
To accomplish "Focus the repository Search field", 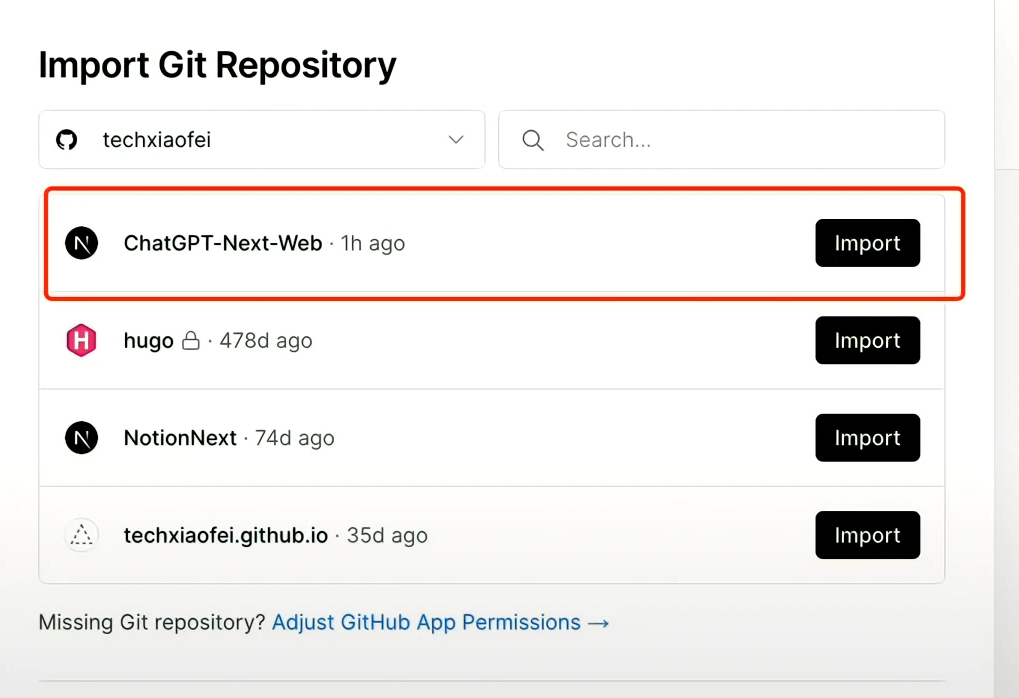I will [x=721, y=140].
